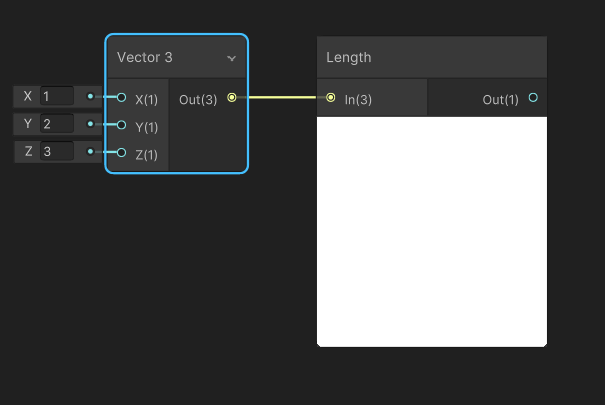This screenshot has width=605, height=405.
Task: Edit the Z value field containing 3
Action: [x=57, y=152]
